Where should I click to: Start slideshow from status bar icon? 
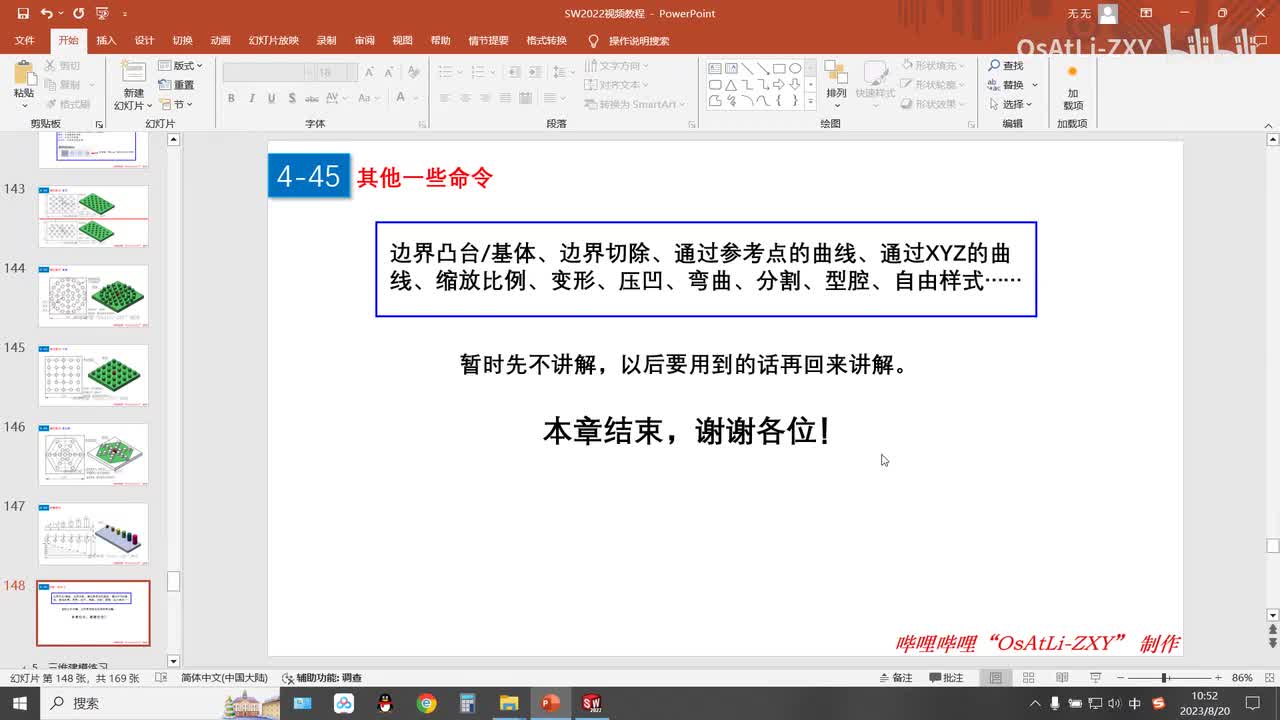tap(1095, 677)
